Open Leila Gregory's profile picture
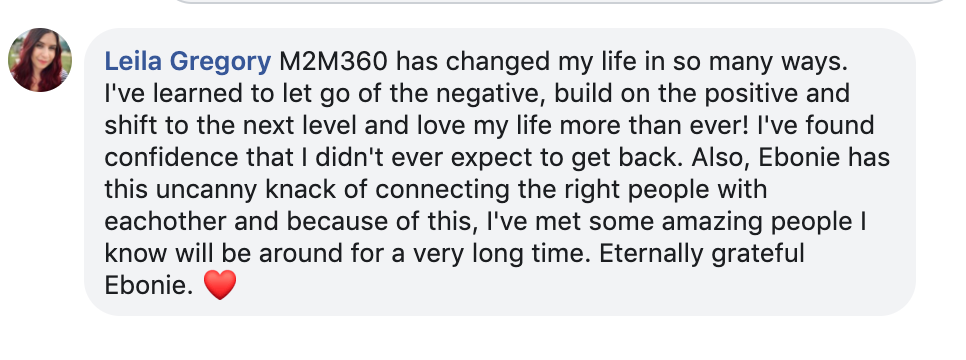 click(40, 60)
